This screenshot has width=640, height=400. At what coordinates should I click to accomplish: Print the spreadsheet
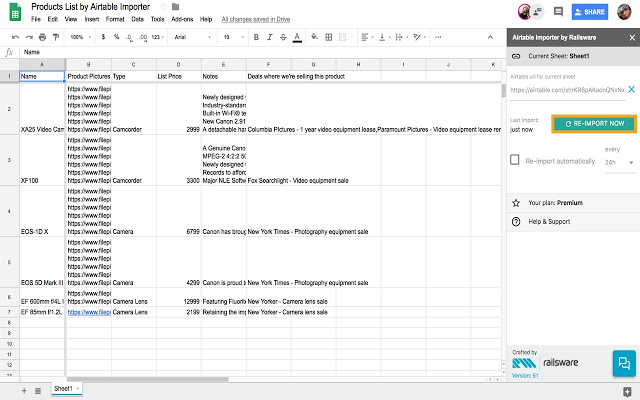[42, 37]
